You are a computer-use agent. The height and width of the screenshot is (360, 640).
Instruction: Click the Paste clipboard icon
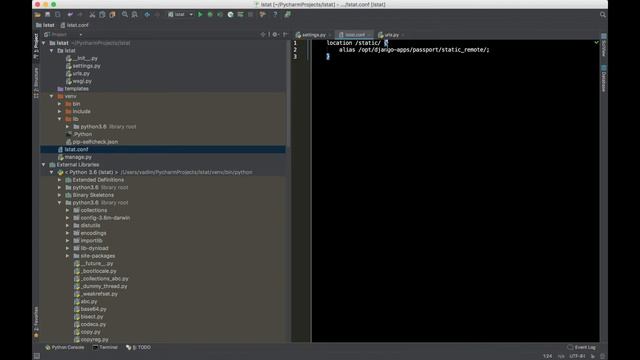click(x=112, y=14)
